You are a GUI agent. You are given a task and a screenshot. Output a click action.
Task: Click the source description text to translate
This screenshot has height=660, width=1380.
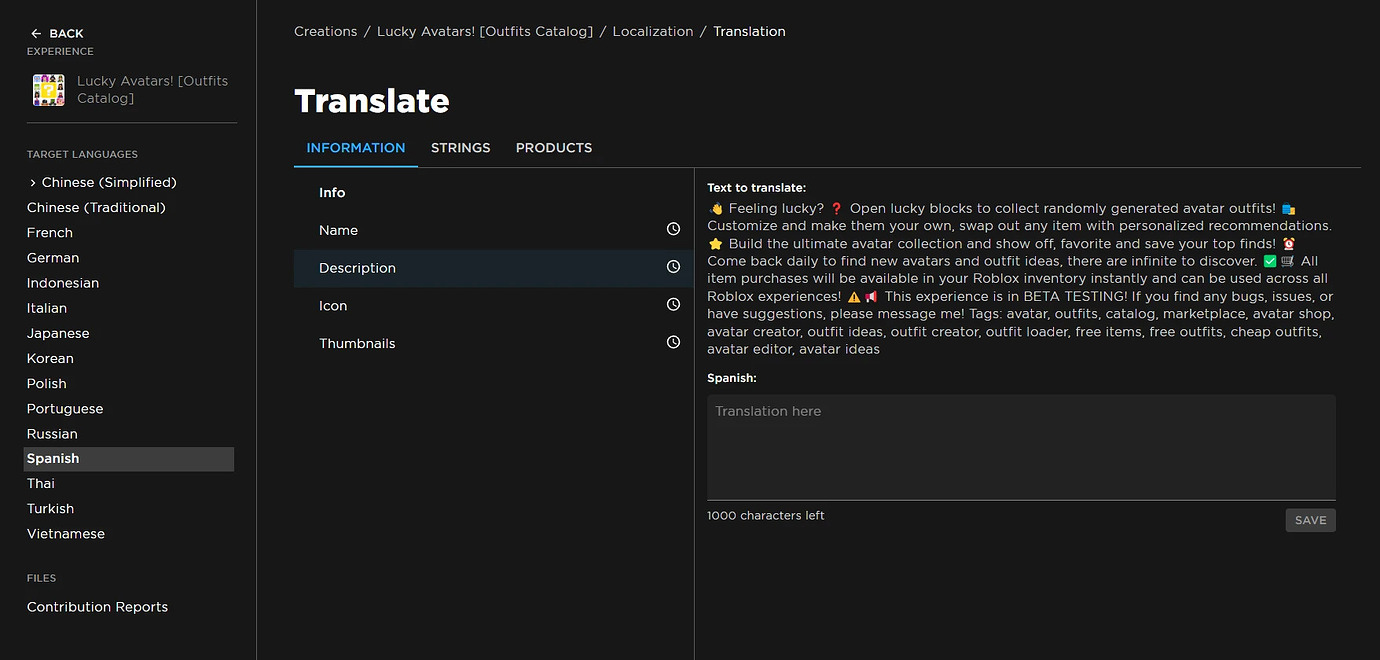coord(1021,279)
